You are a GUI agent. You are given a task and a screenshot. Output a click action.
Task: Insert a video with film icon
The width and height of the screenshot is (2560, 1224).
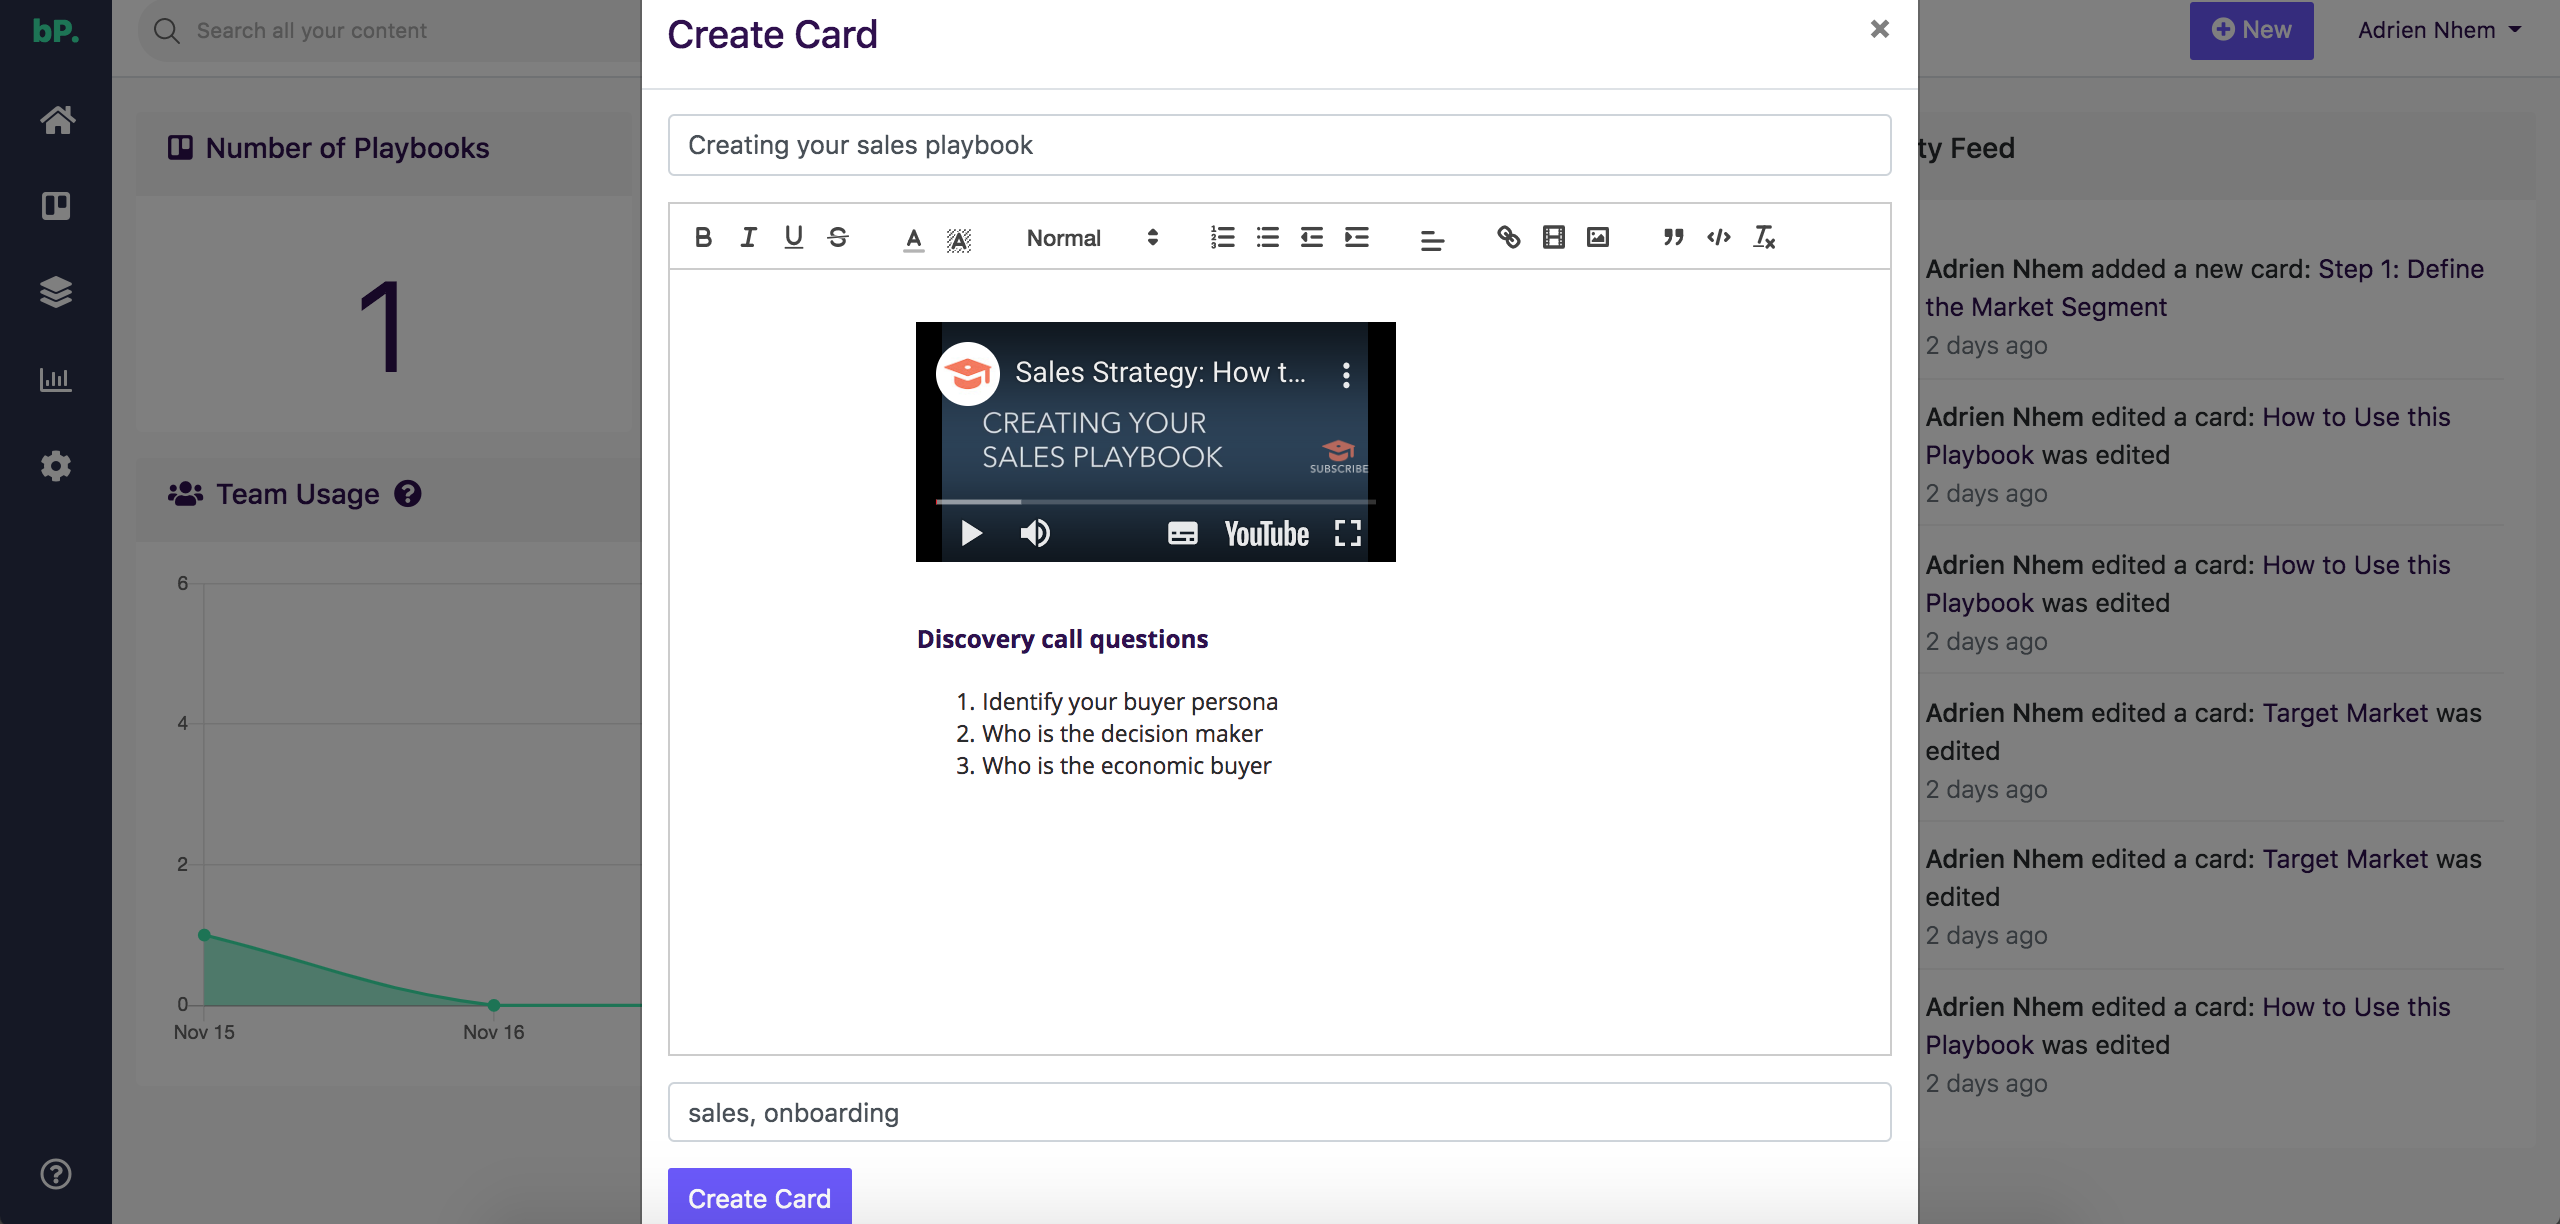point(1553,237)
